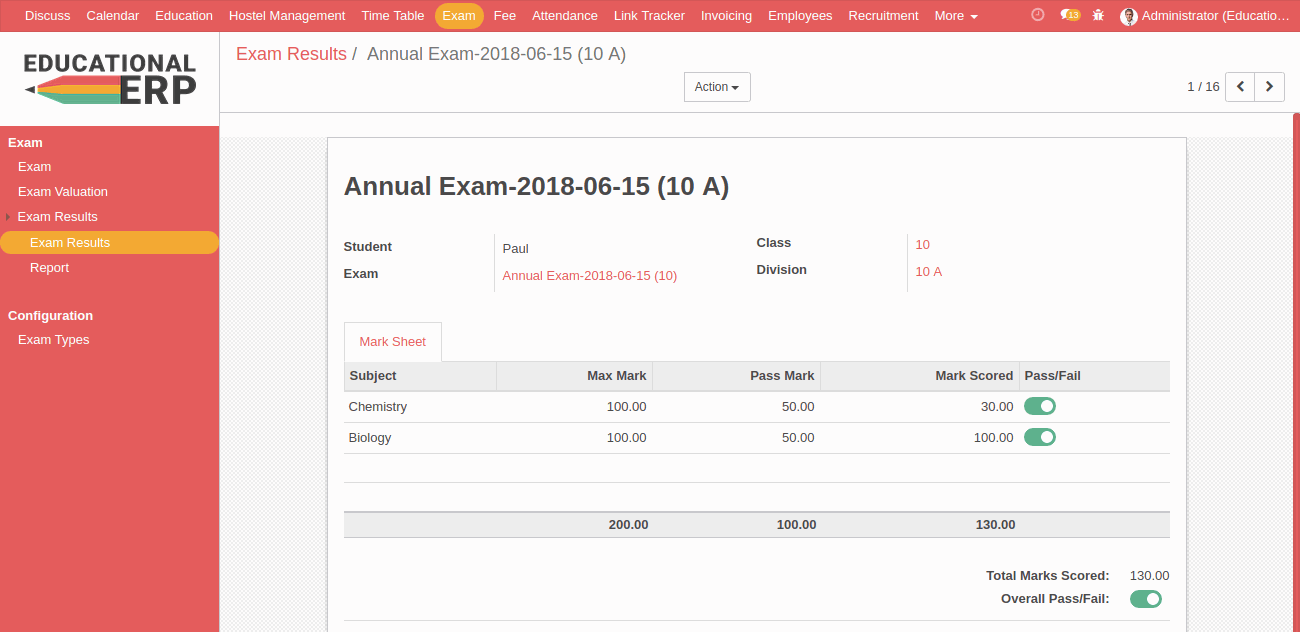Switch to the Mark Sheet tab

click(x=392, y=342)
